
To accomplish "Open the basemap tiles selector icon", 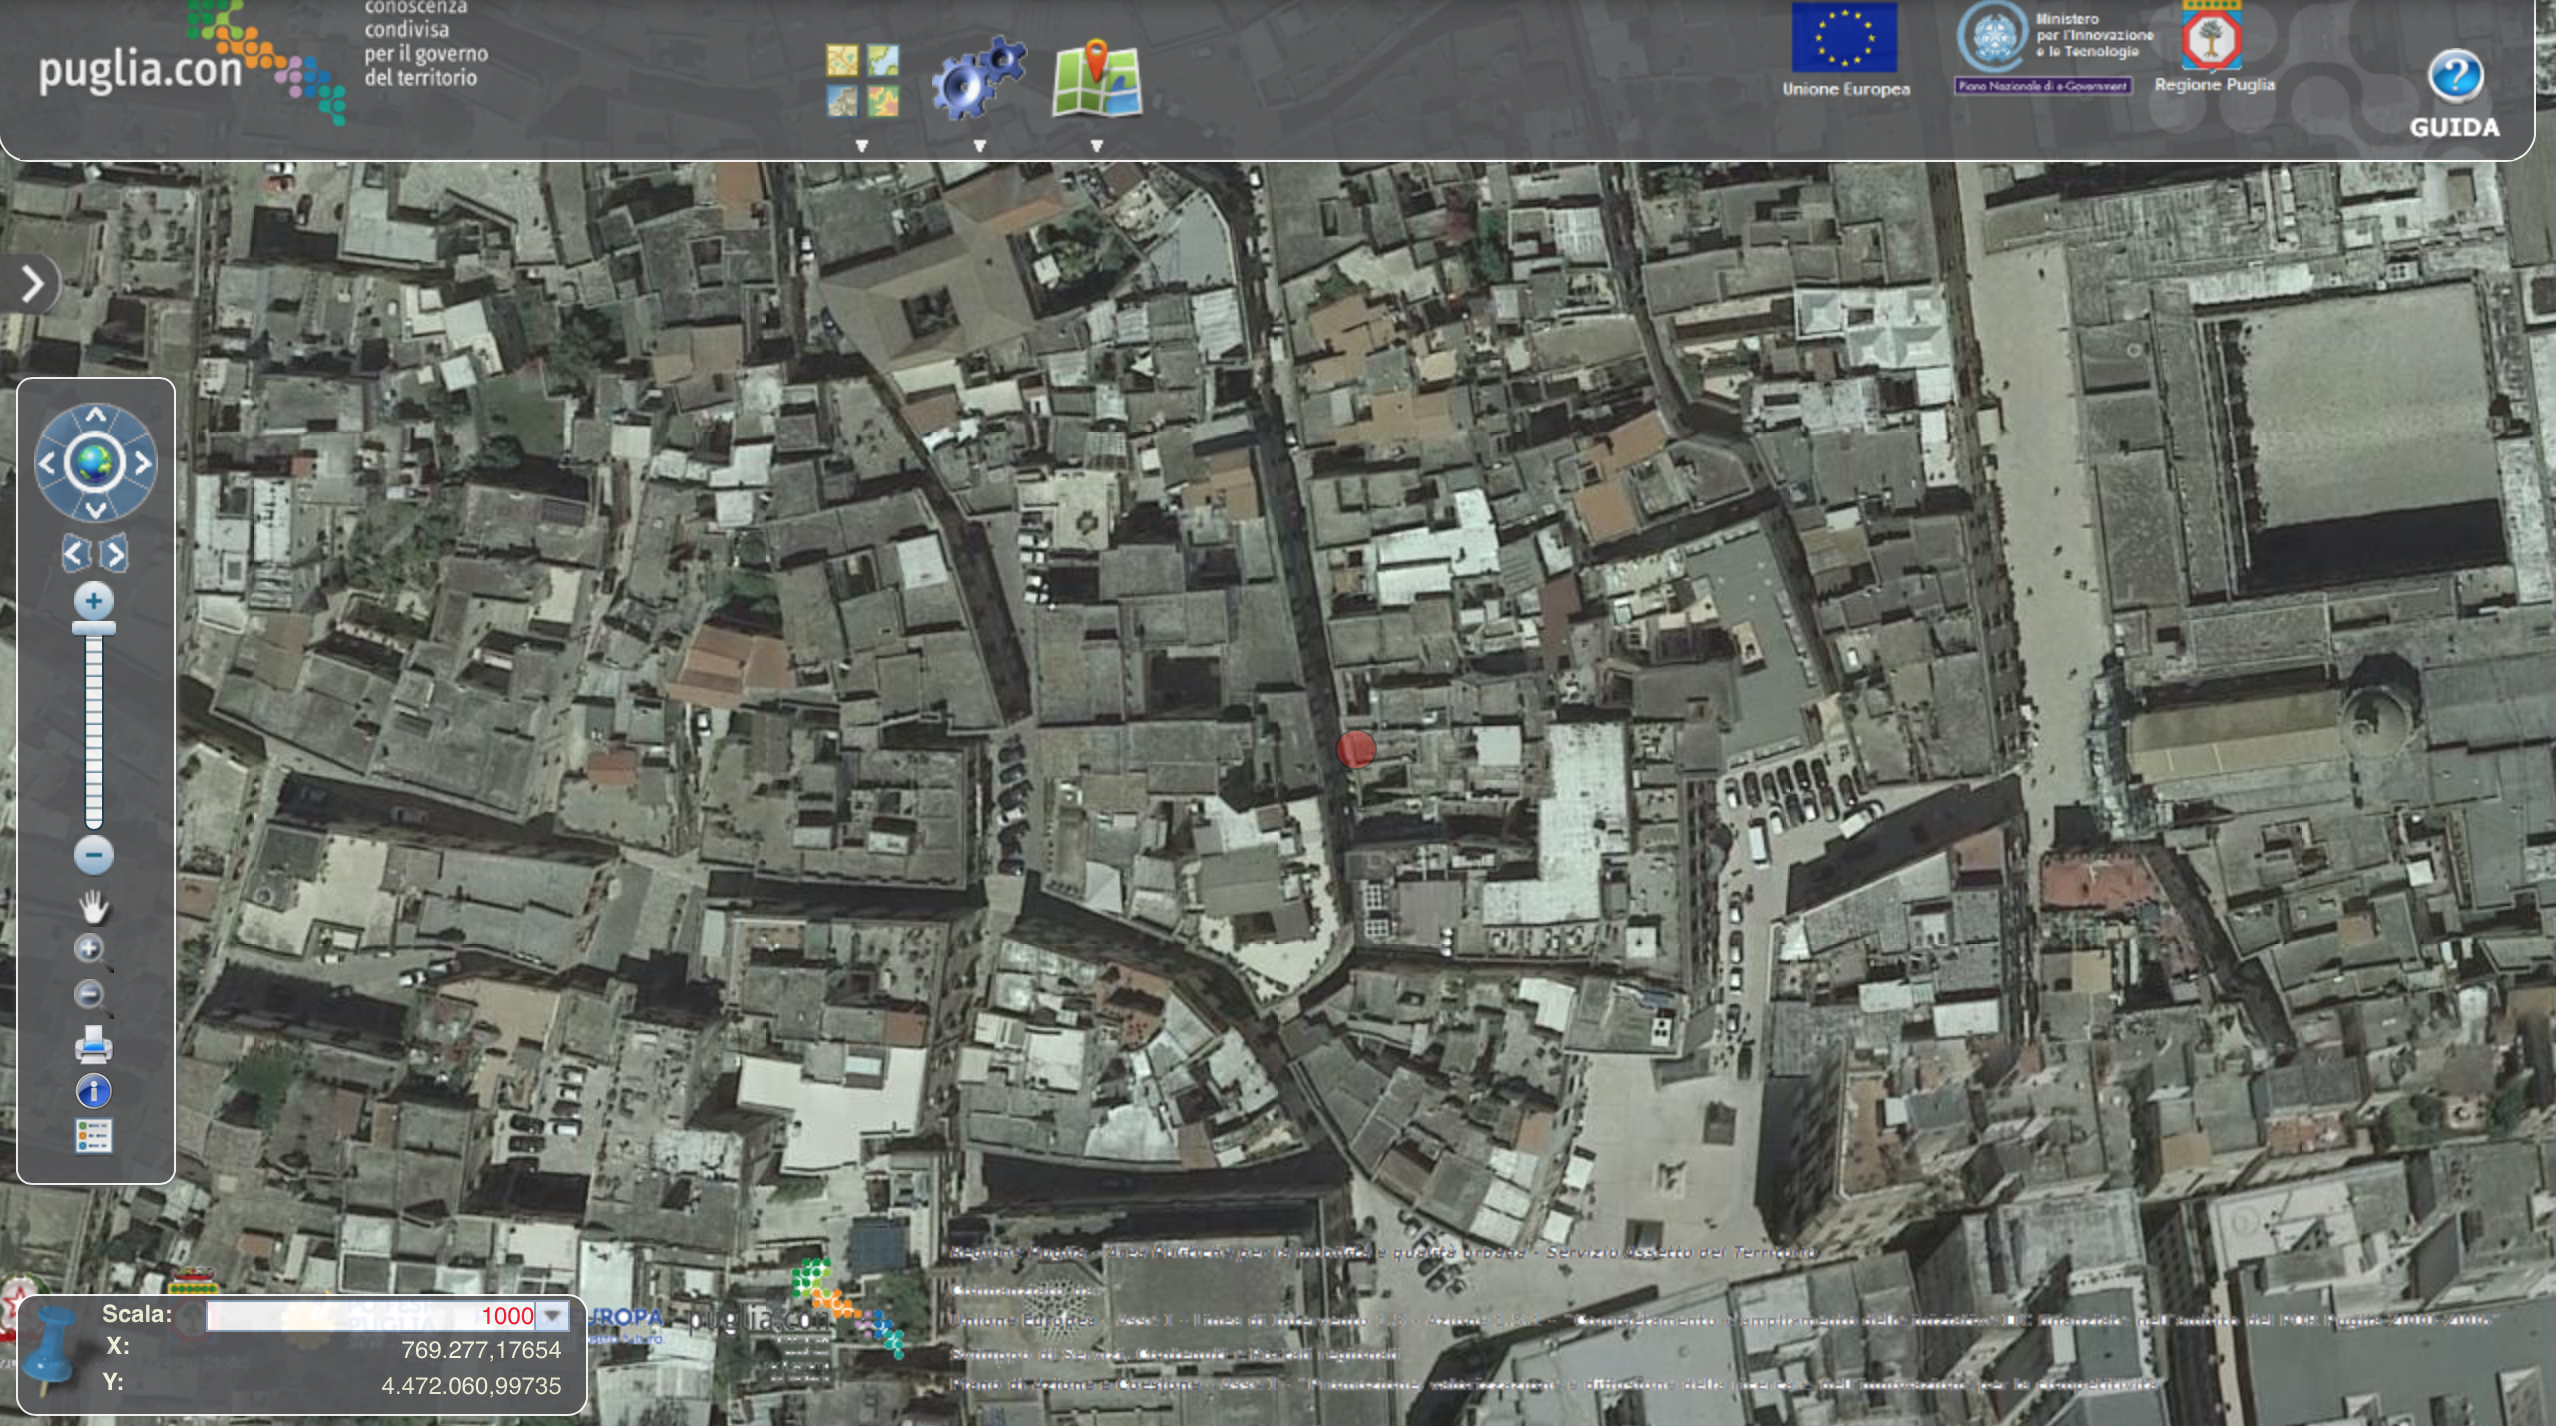I will (x=862, y=81).
